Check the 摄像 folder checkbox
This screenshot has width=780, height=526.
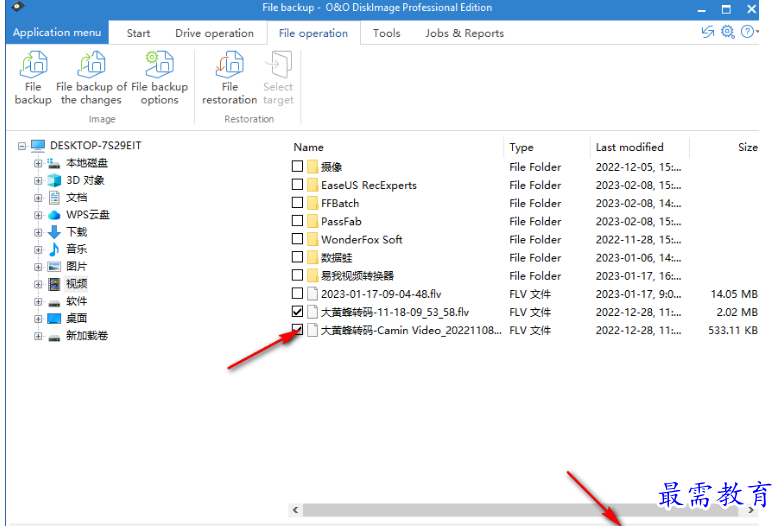(297, 166)
